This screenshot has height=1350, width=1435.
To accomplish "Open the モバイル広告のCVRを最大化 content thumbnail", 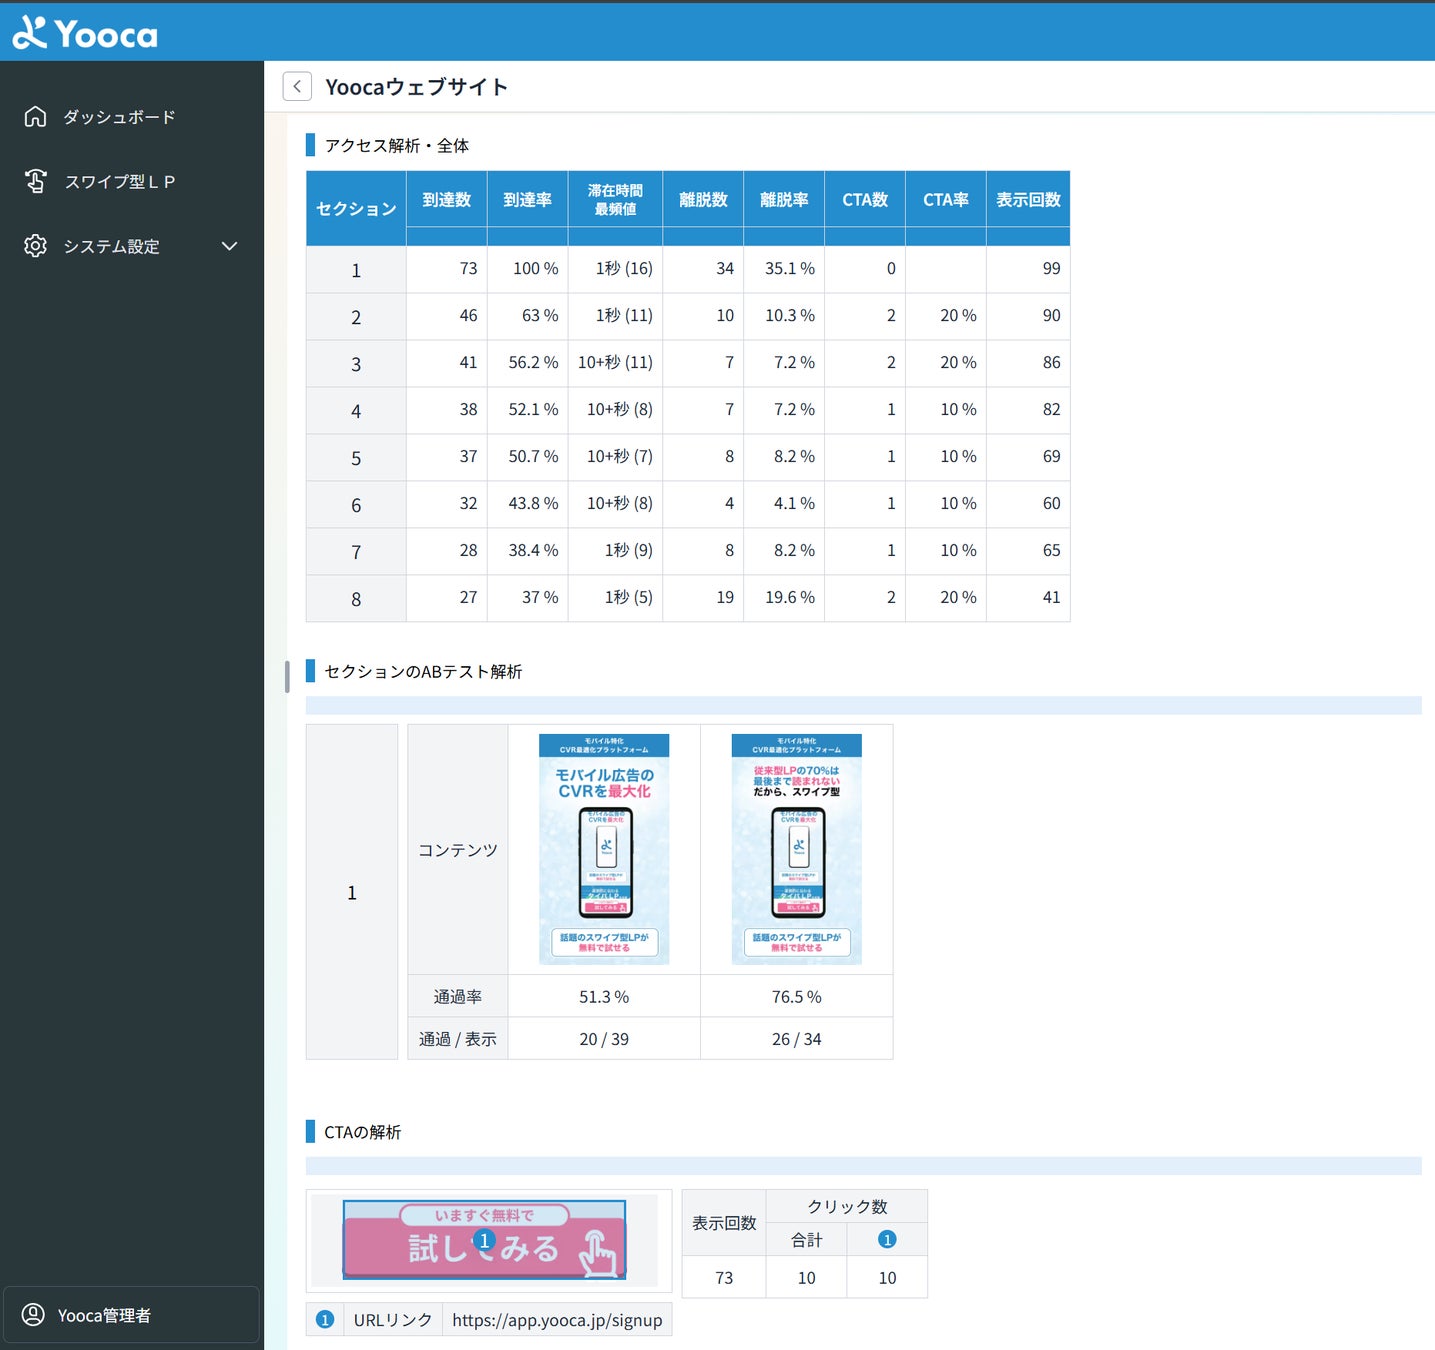I will pyautogui.click(x=604, y=849).
